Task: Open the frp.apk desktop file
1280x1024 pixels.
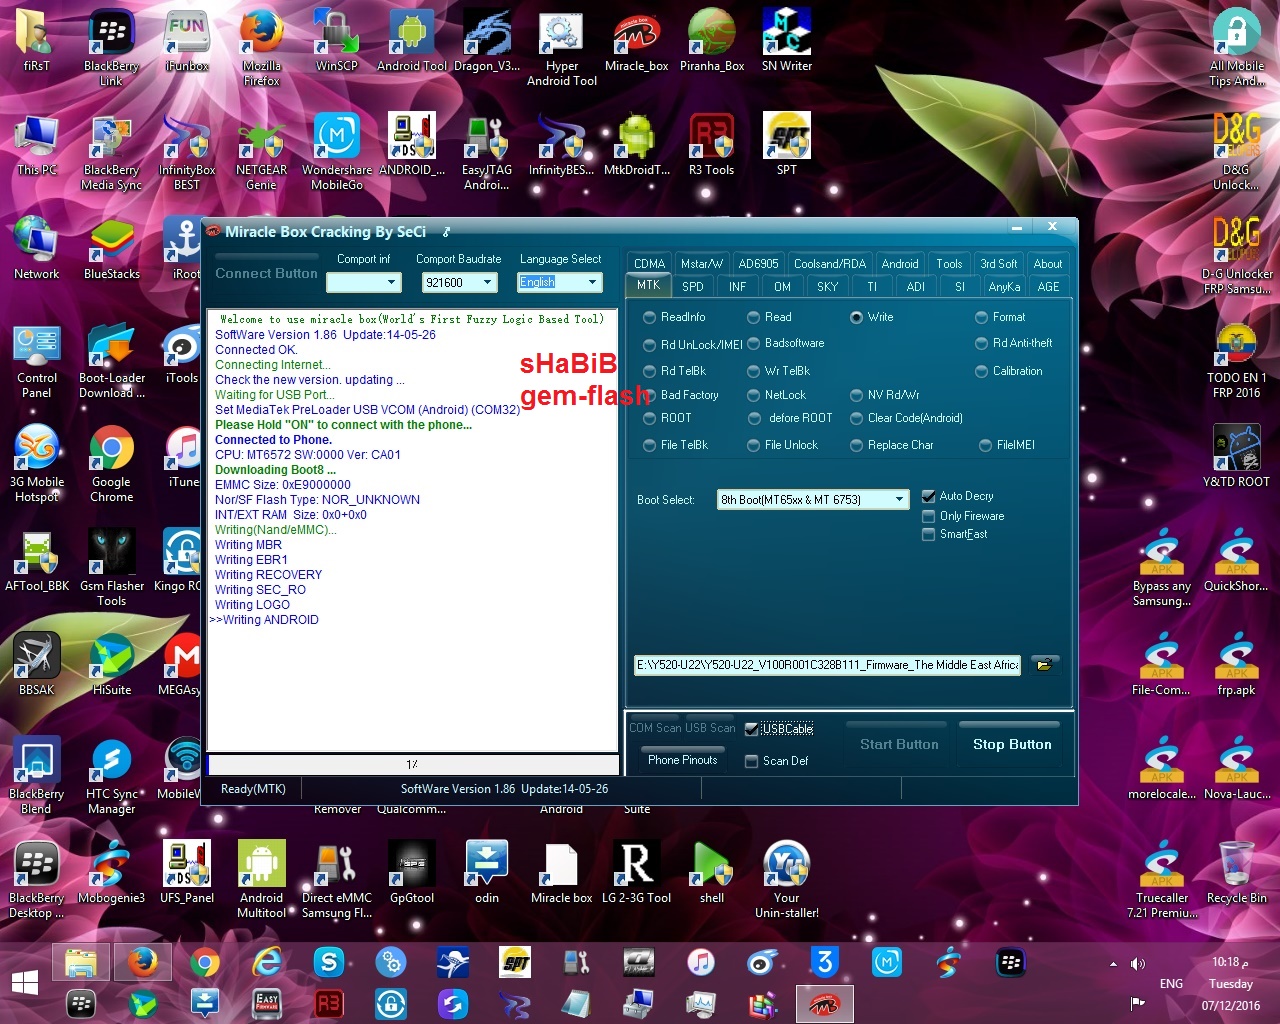Action: pos(1237,665)
